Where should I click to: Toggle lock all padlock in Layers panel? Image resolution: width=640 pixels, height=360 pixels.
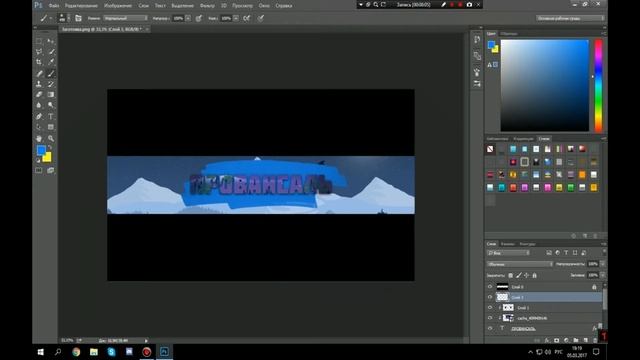535,276
